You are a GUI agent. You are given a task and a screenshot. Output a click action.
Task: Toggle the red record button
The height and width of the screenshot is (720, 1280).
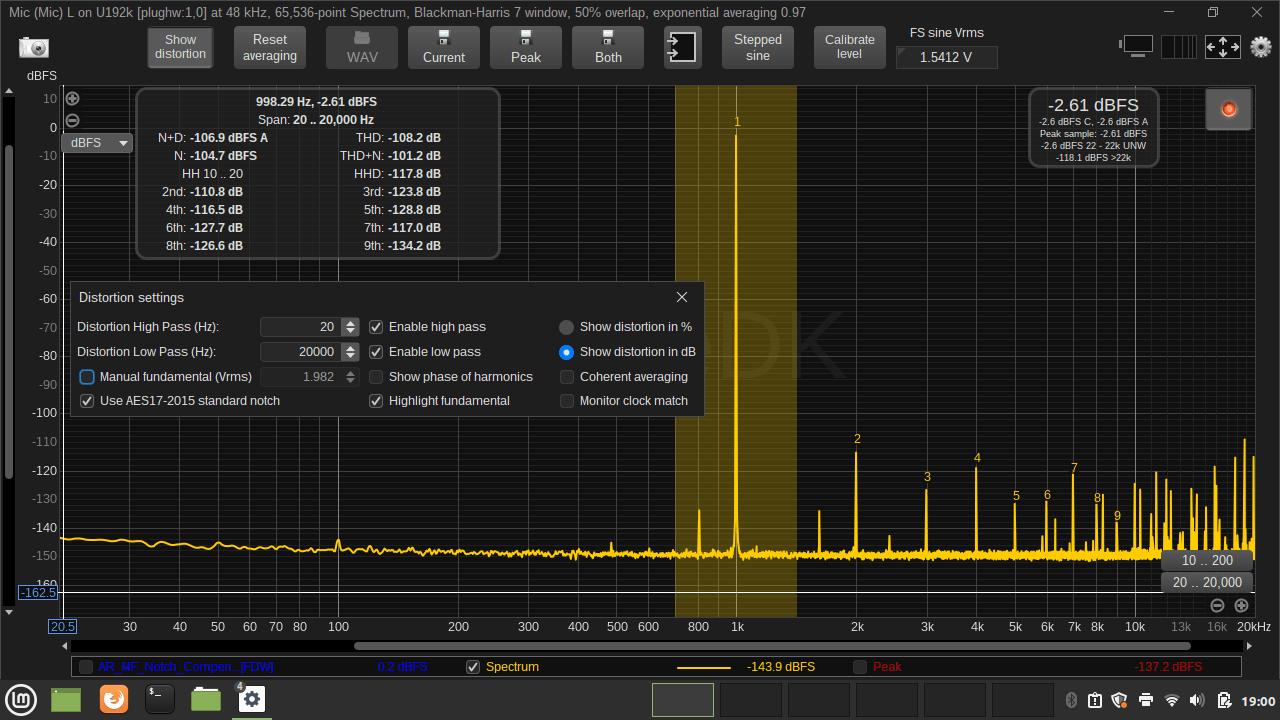(x=1229, y=109)
